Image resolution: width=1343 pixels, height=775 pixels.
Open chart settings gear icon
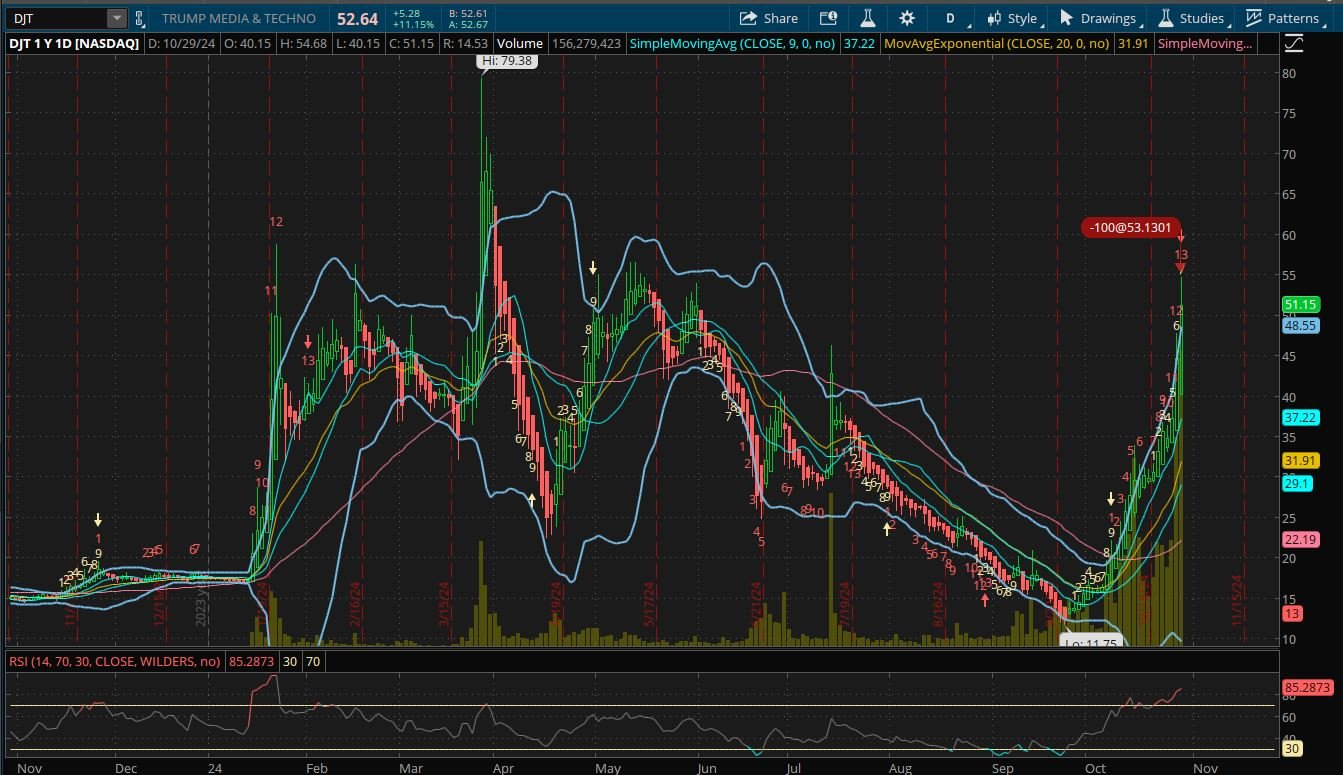tap(907, 18)
